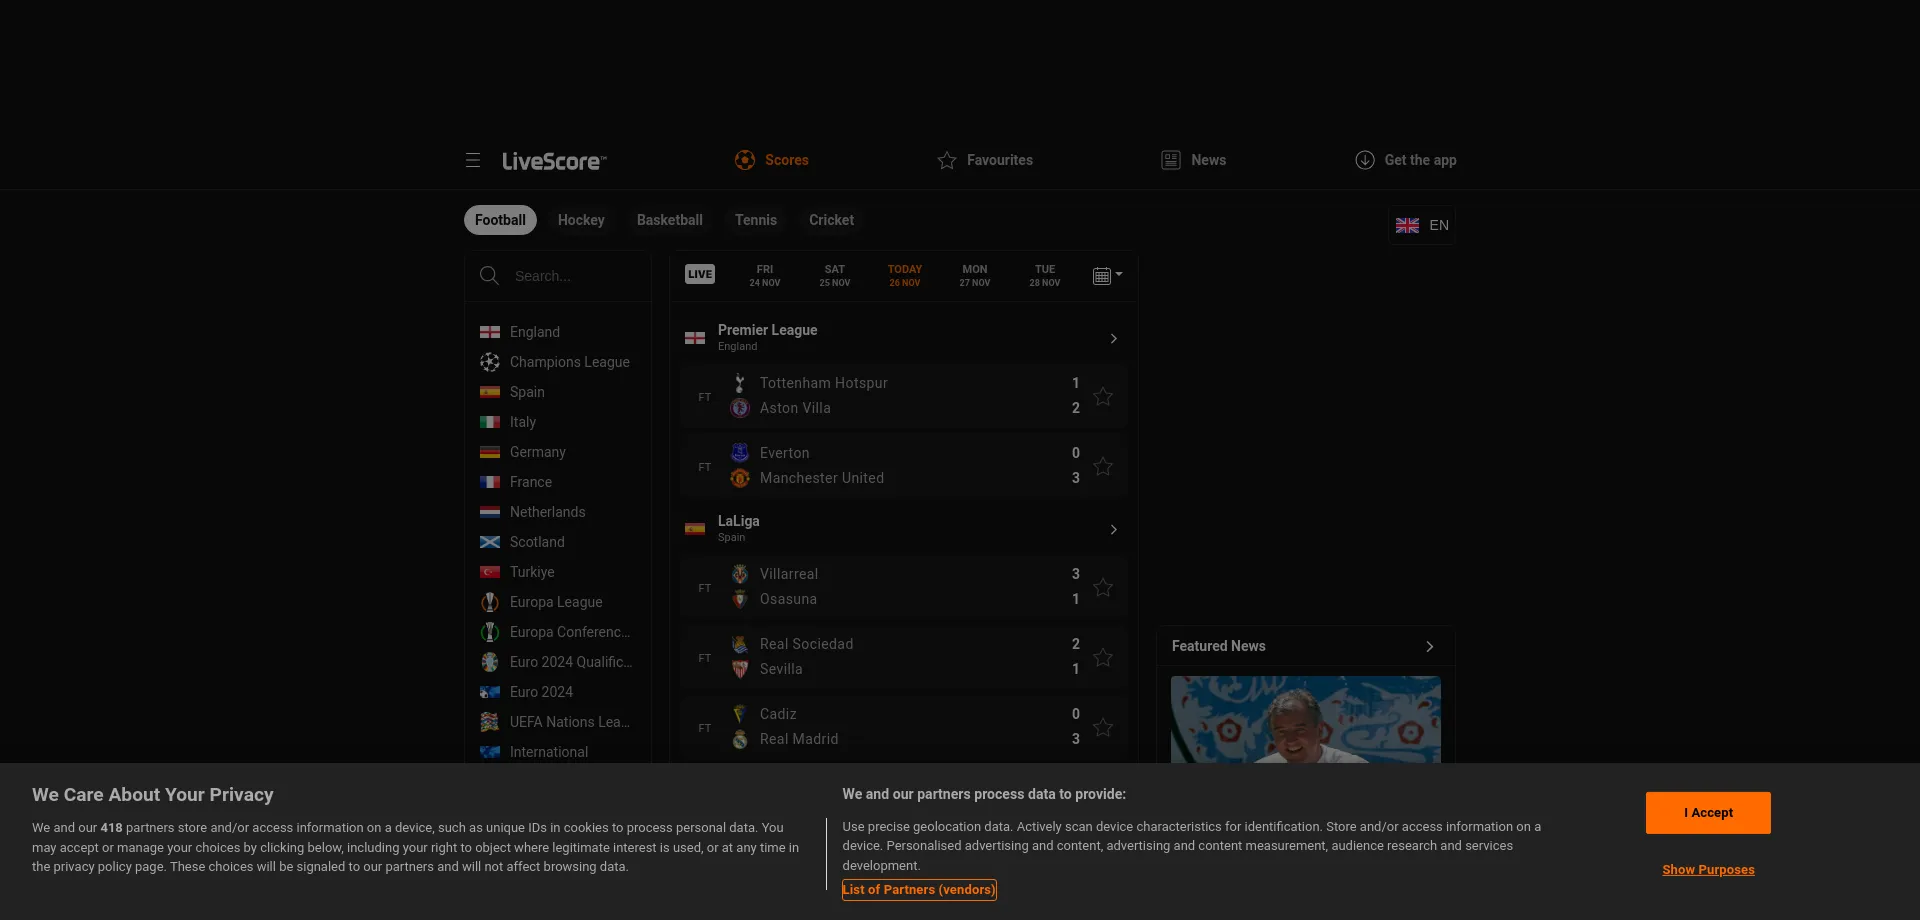Click the Manchester United crest

[740, 478]
